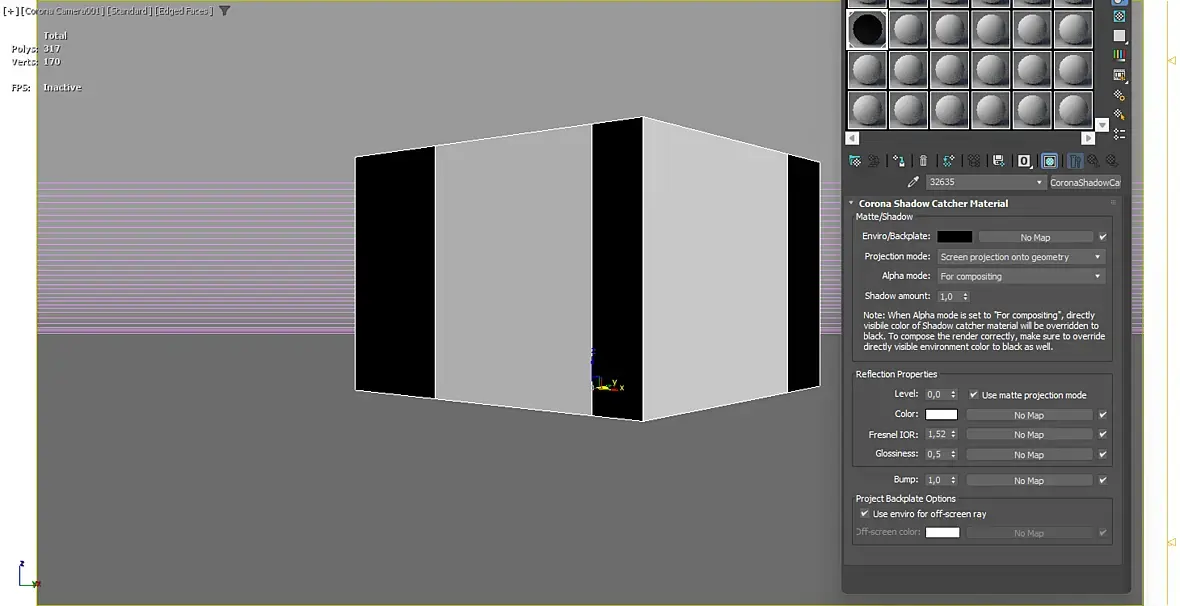The width and height of the screenshot is (1180, 606).
Task: Click the reflection Color No Map button
Action: coord(1029,415)
